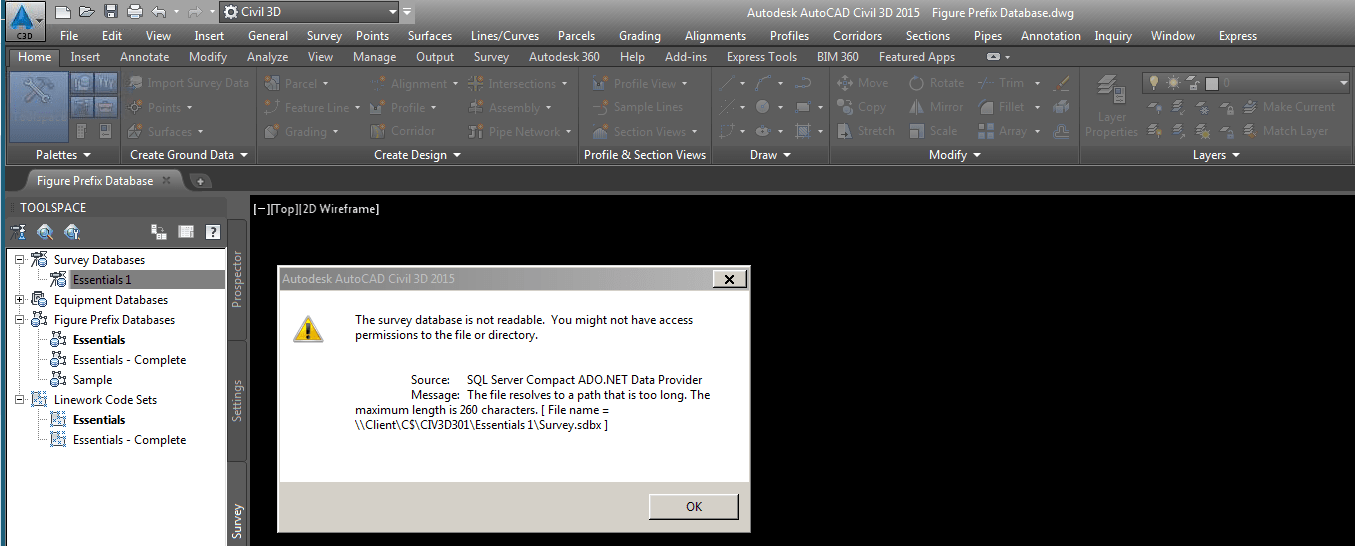Viewport: 1355px width, 546px height.
Task: Select the Array tool
Action: [x=1002, y=131]
